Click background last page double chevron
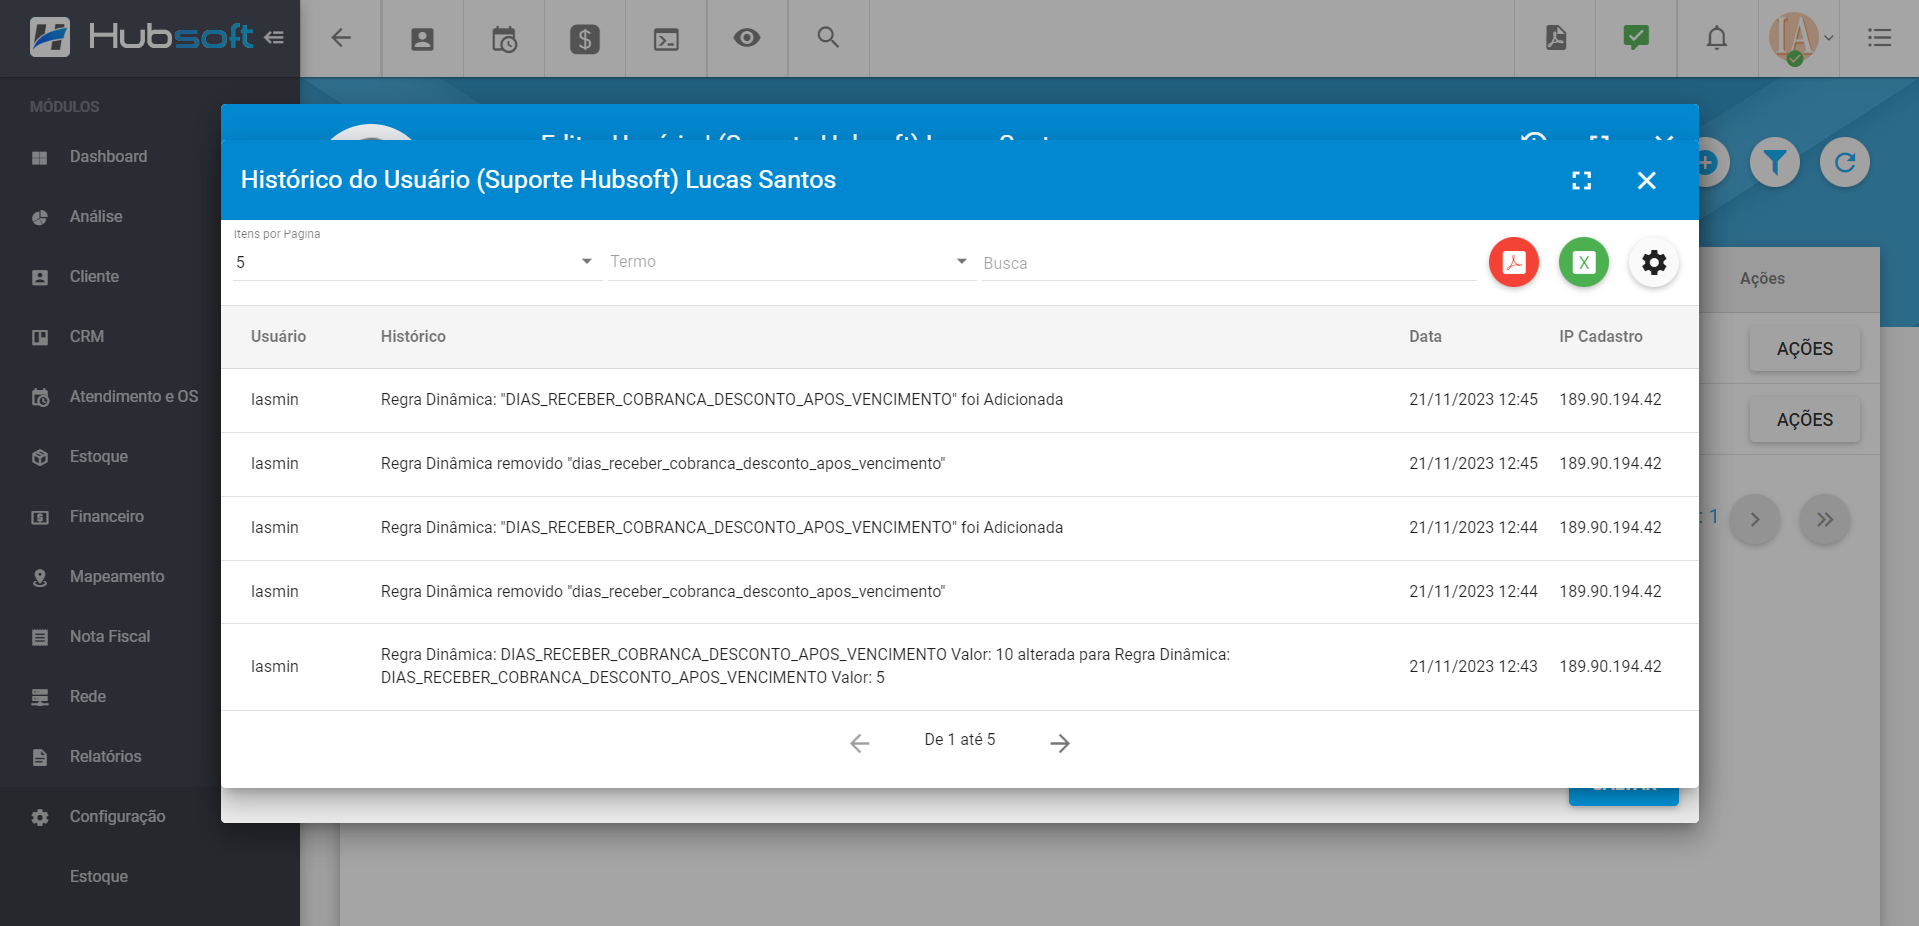The height and width of the screenshot is (926, 1919). 1825,520
